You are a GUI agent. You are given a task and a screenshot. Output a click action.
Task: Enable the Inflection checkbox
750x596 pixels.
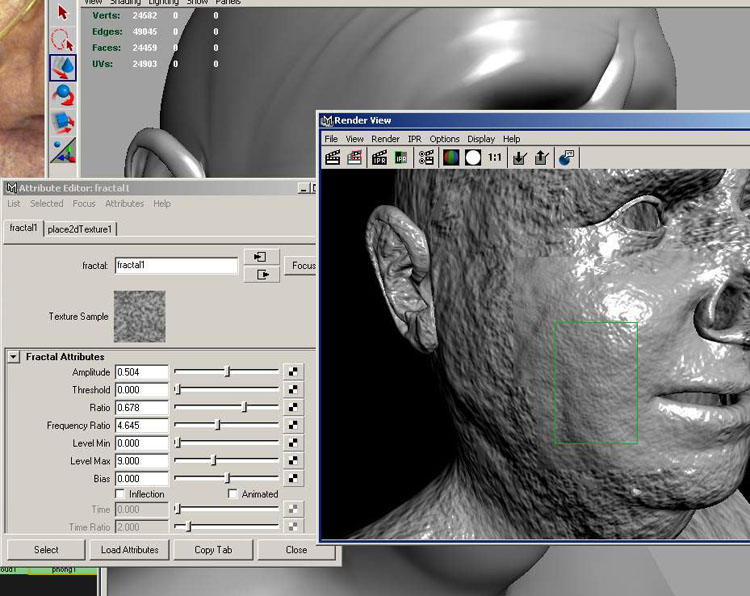[121, 494]
